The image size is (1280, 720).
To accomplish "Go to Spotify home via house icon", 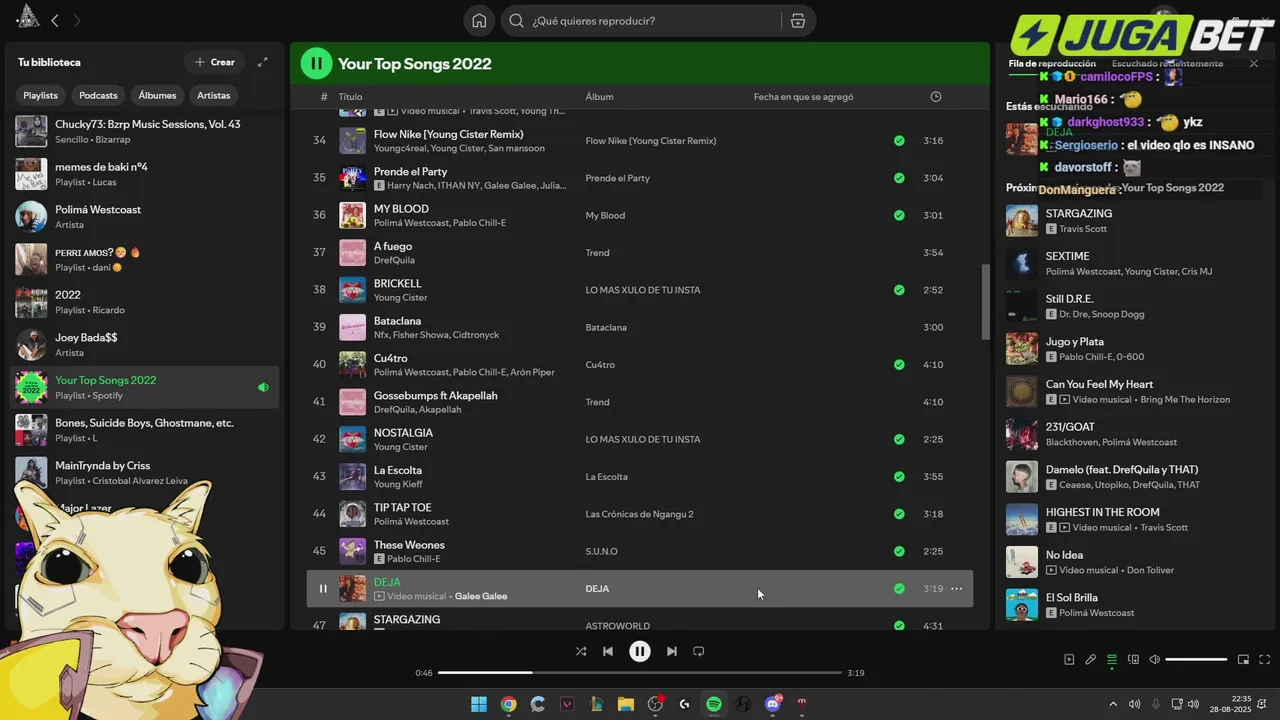I will click(479, 21).
